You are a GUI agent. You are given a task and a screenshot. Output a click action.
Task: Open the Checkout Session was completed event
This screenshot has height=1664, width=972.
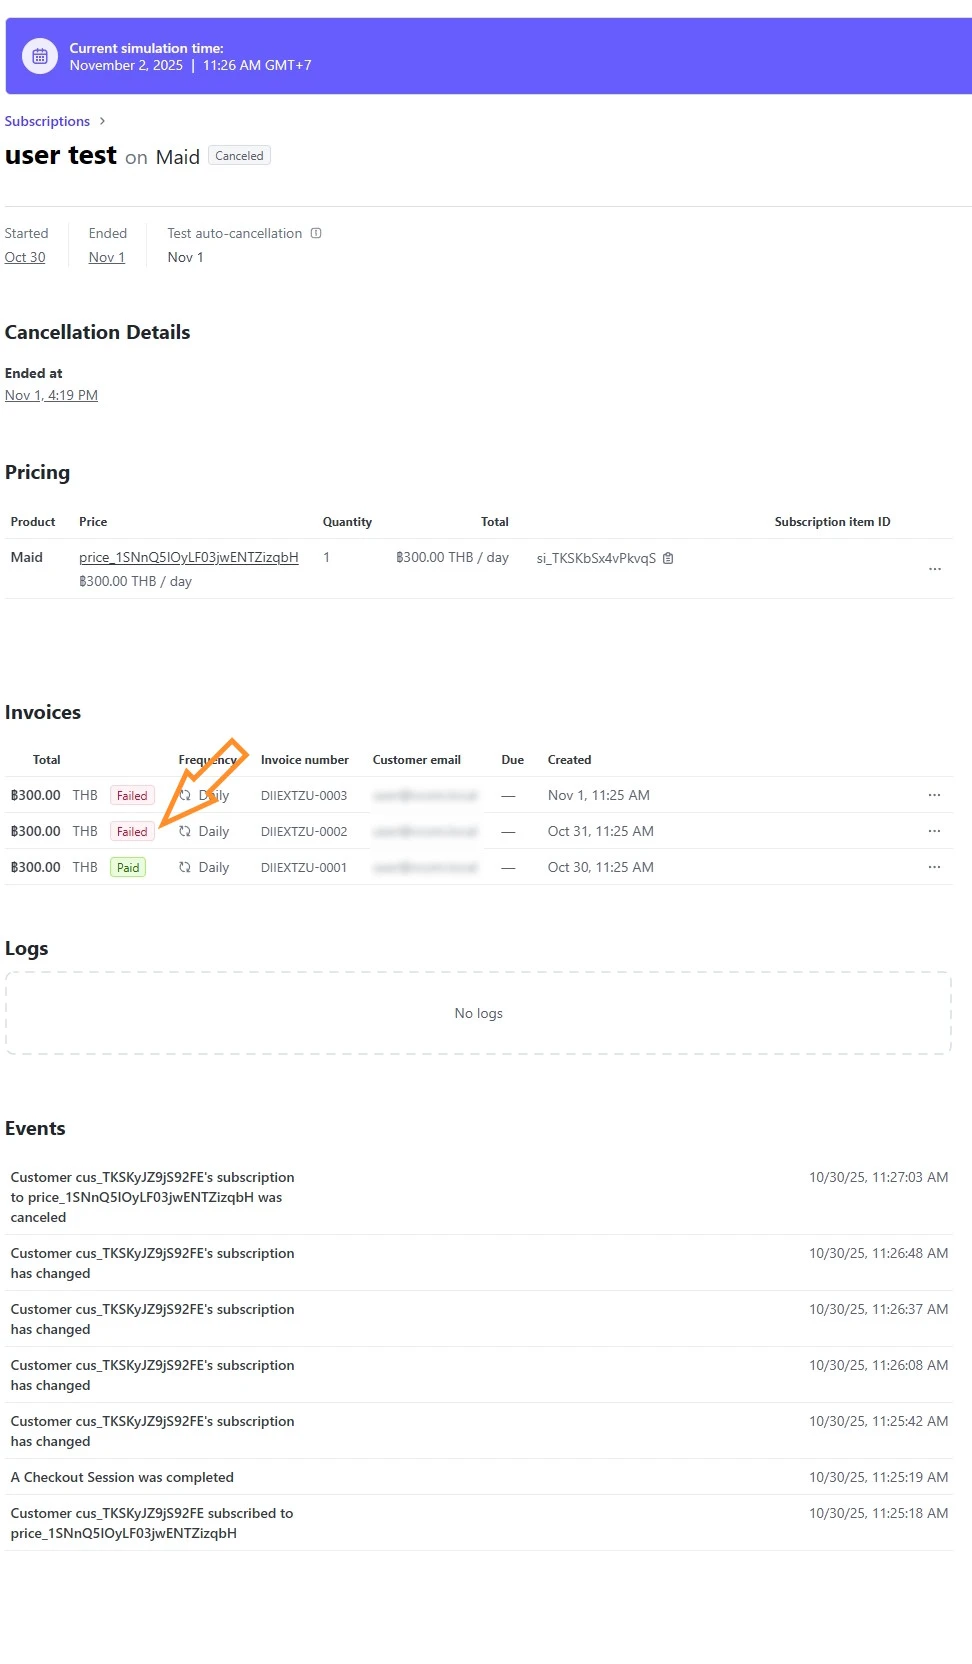[122, 1477]
